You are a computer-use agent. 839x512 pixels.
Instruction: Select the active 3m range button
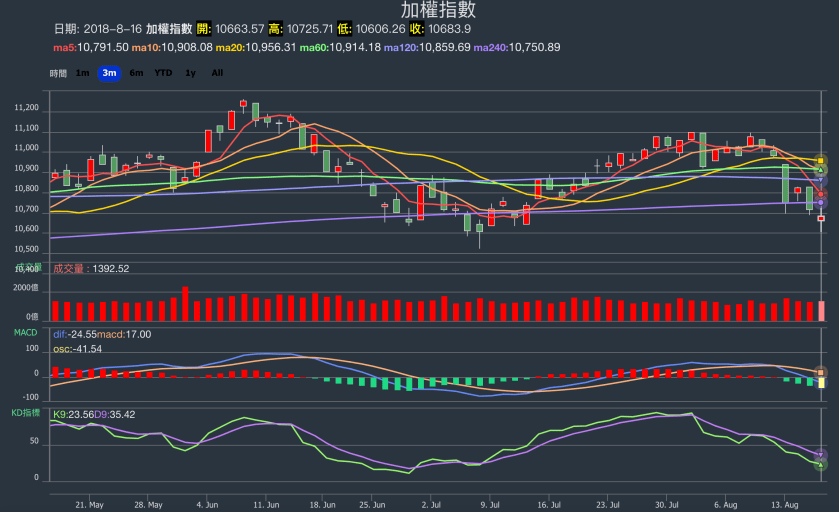109,73
